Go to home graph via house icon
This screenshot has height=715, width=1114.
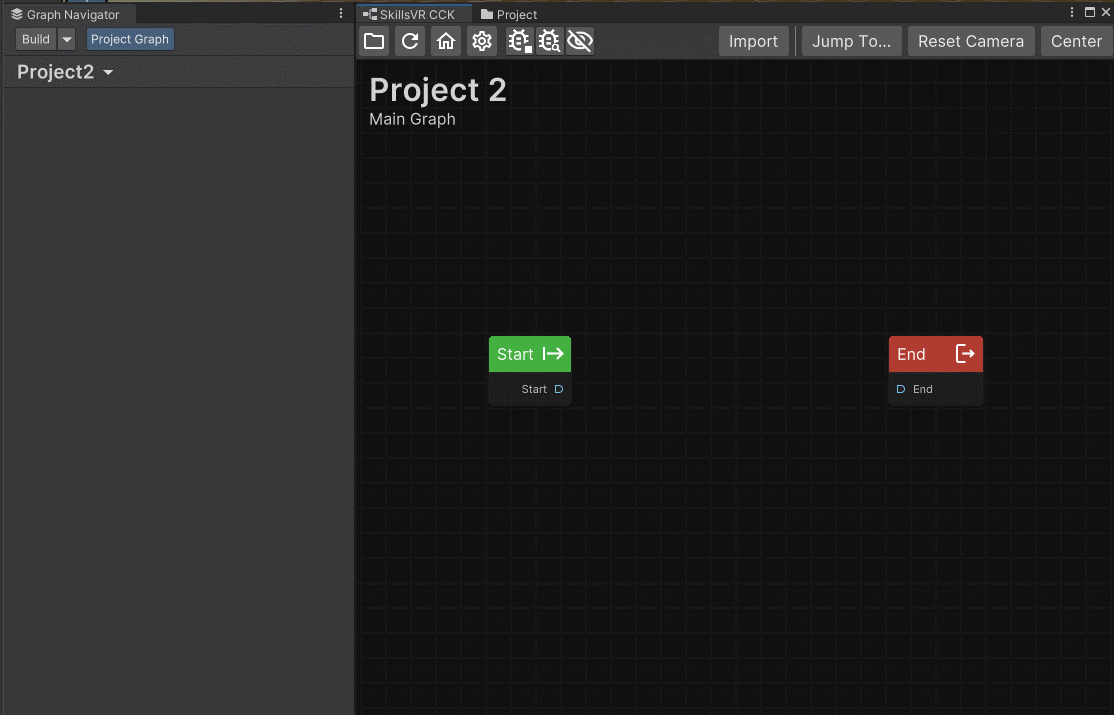click(x=445, y=41)
